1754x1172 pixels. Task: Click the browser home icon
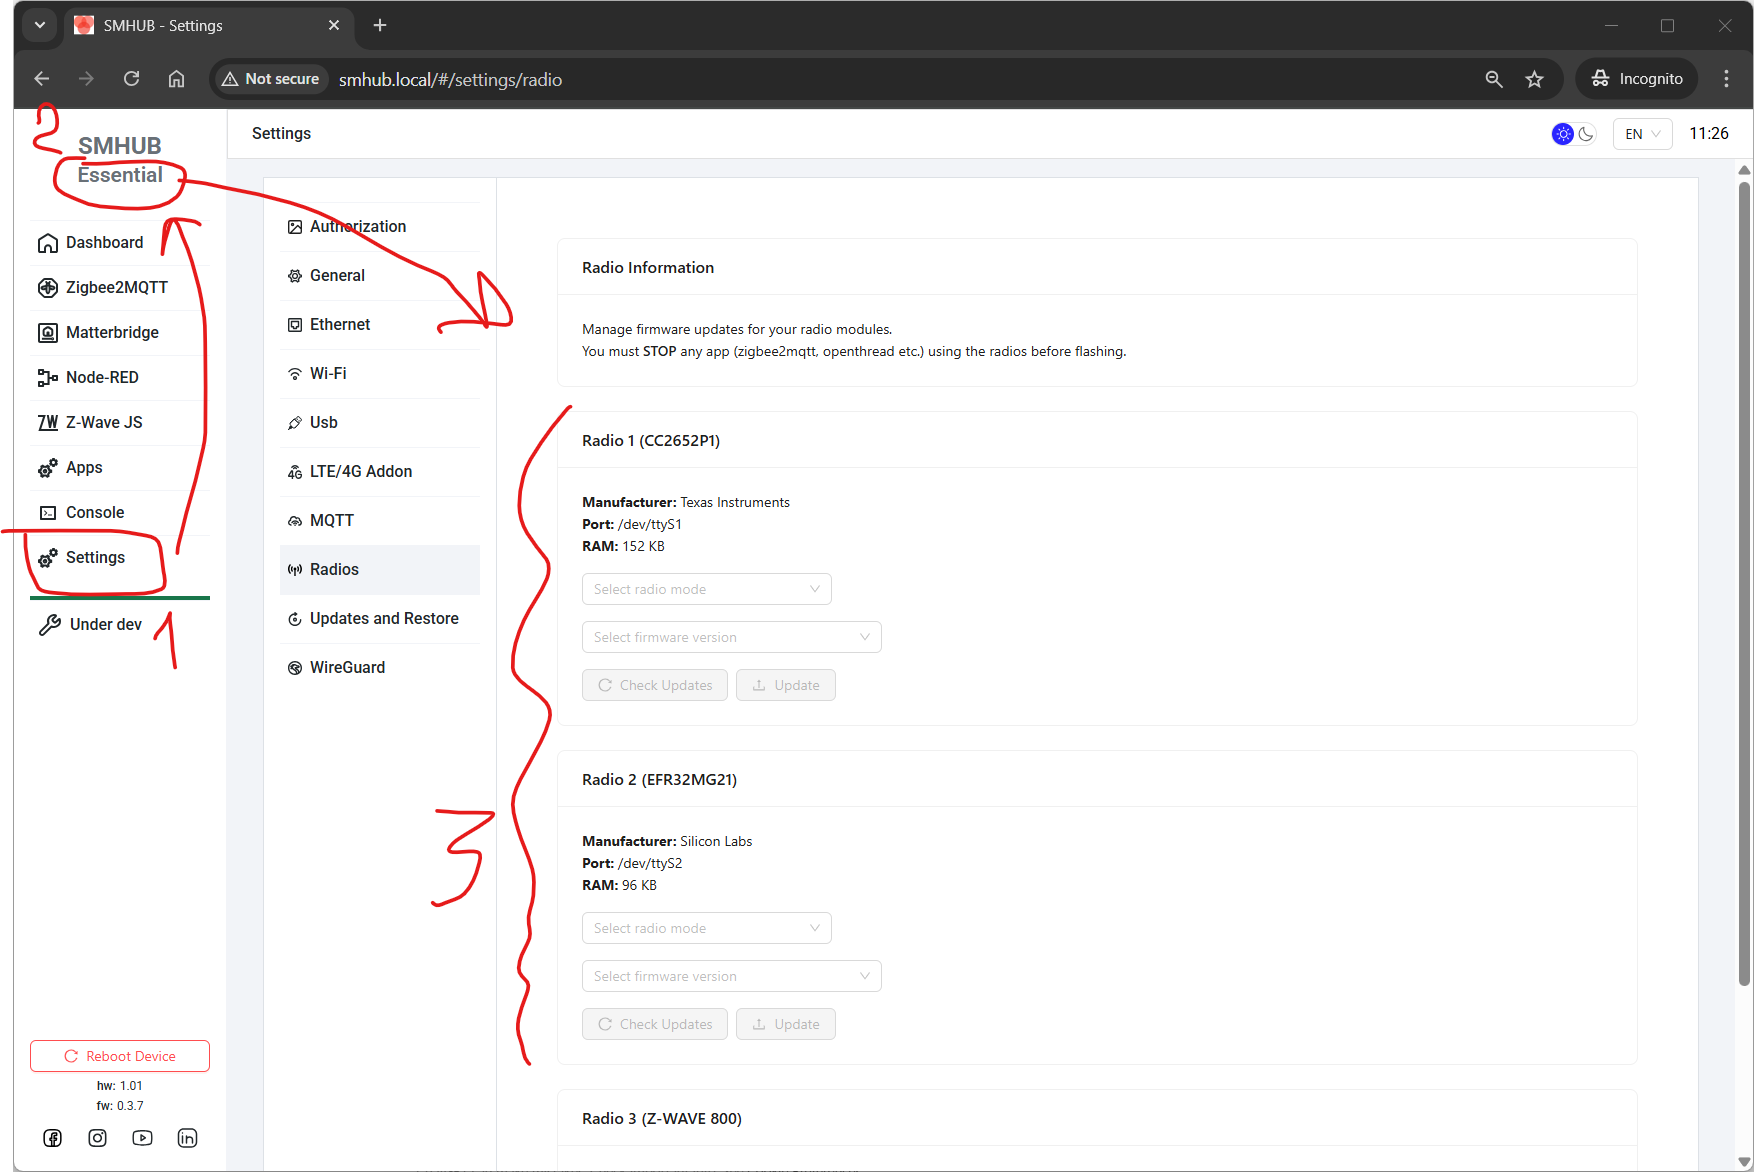point(176,79)
